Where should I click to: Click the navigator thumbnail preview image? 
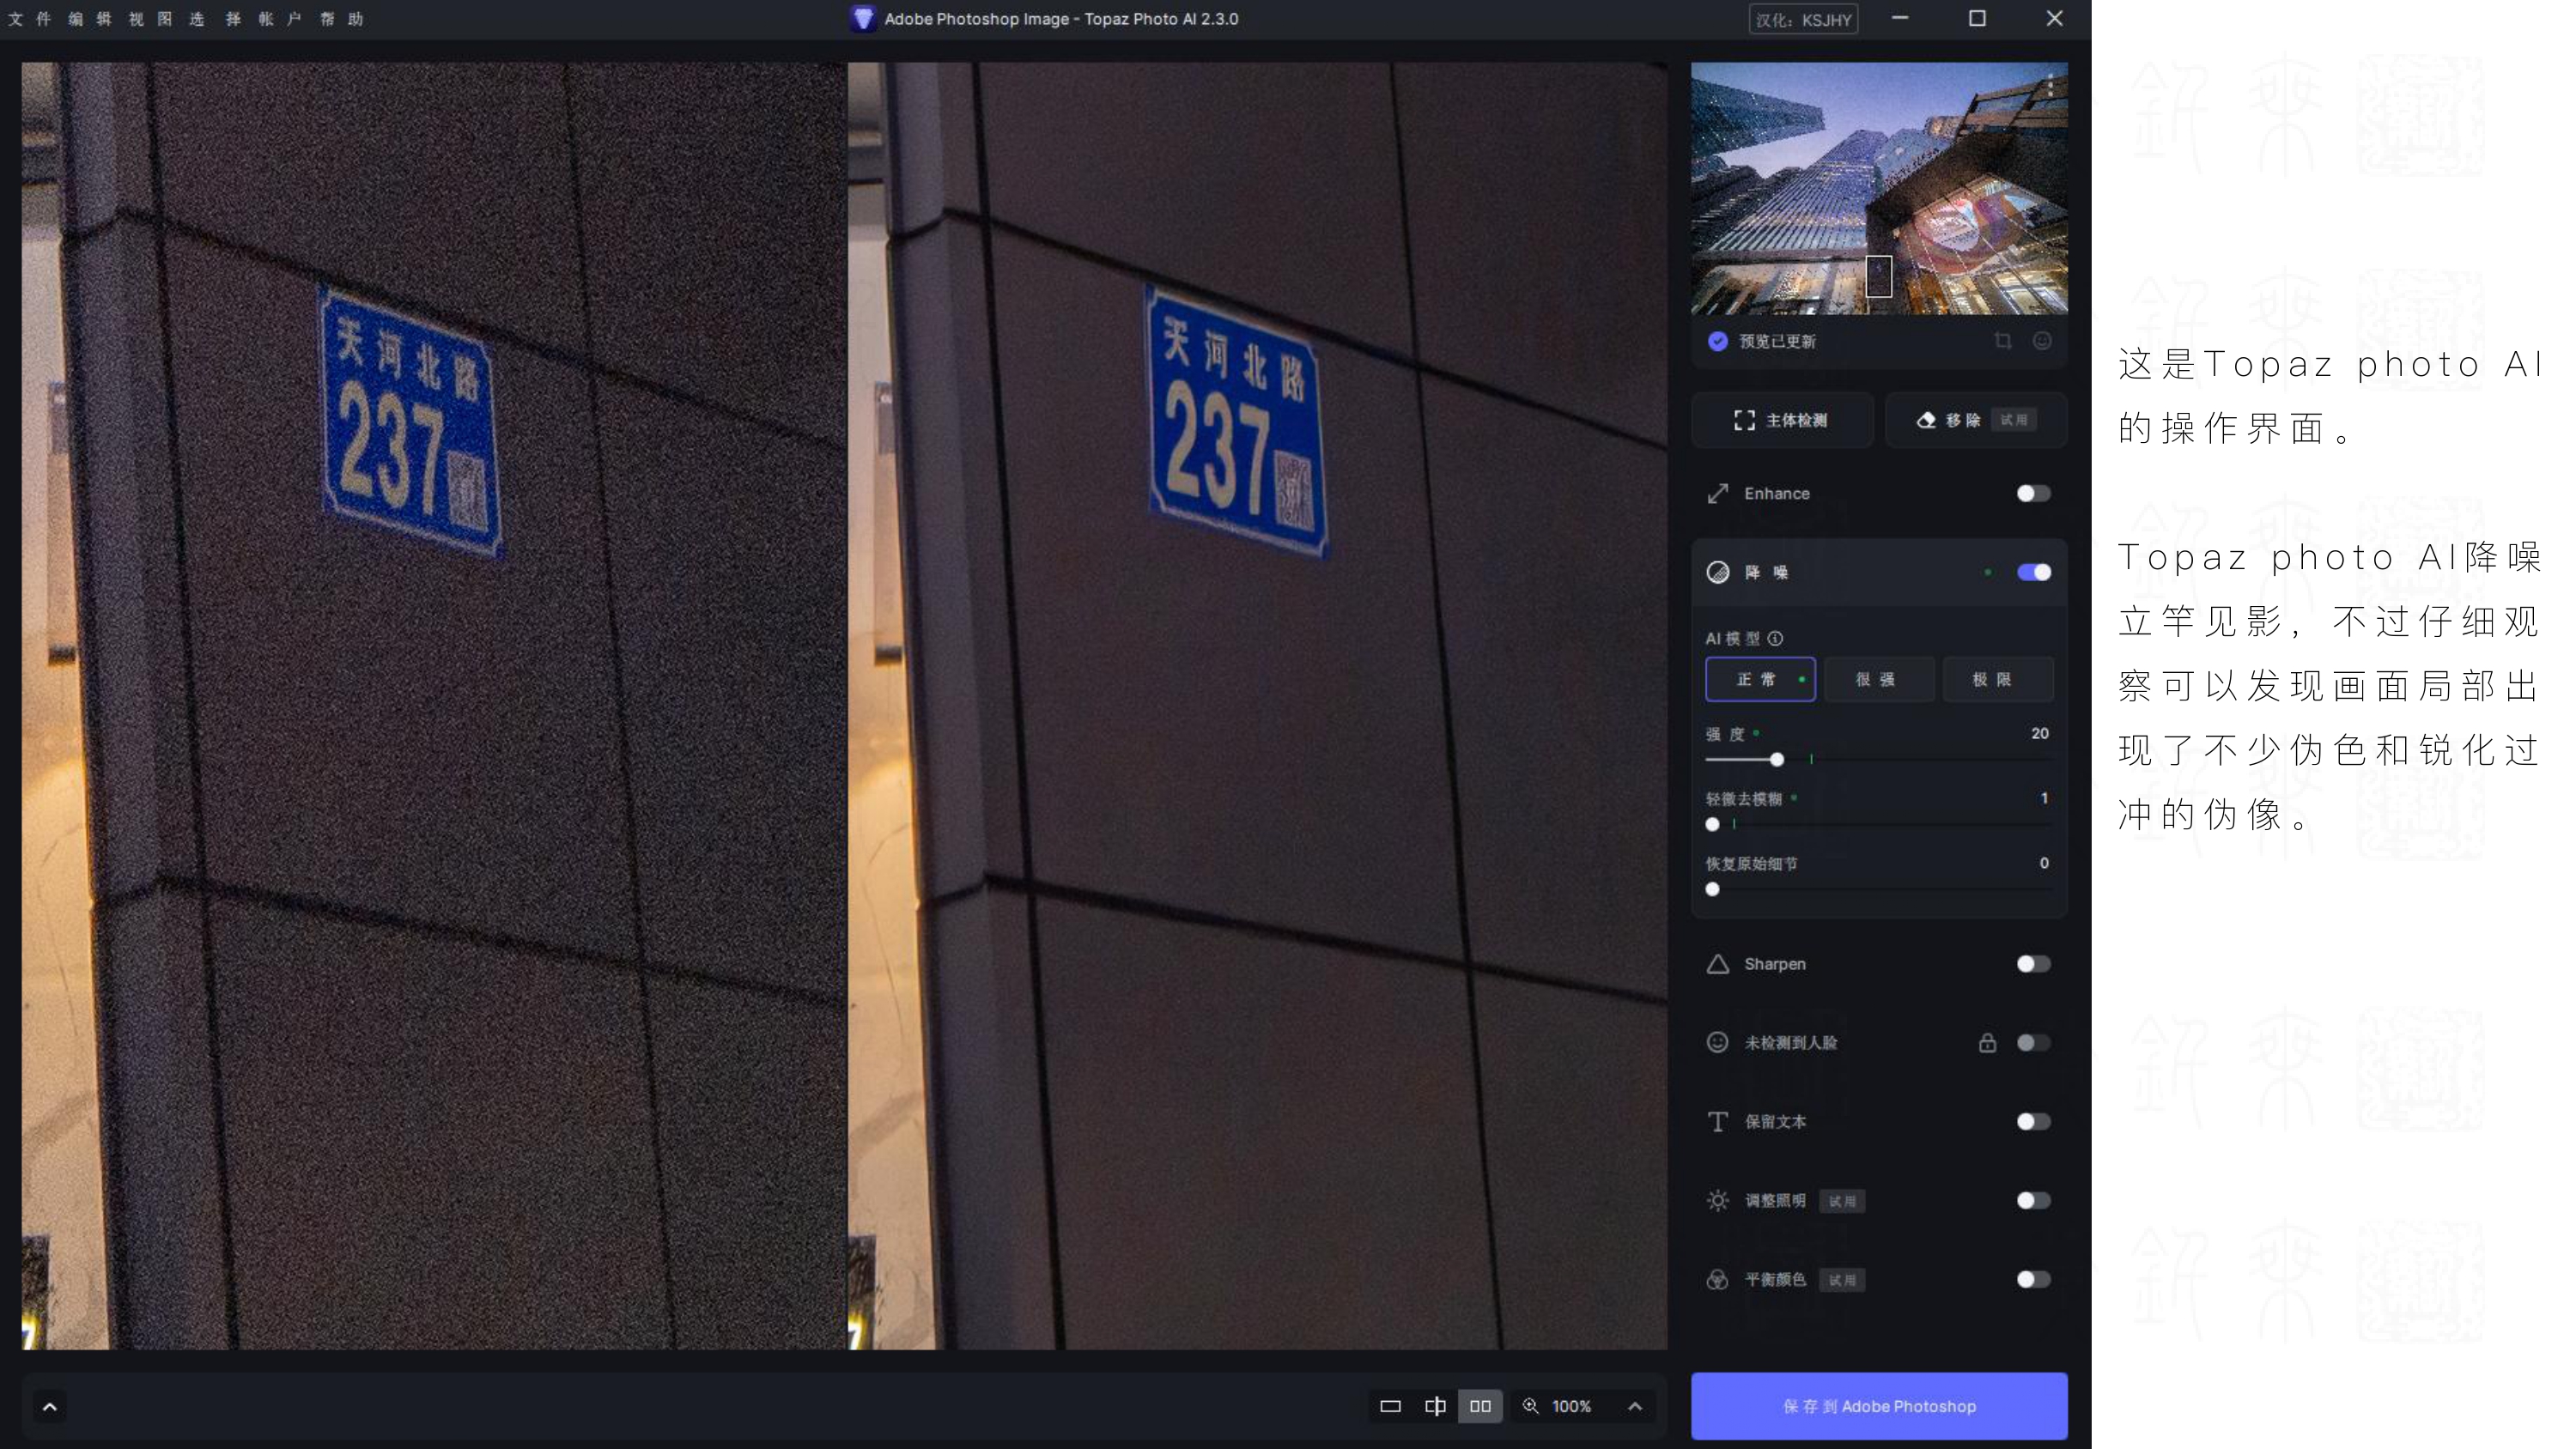(1878, 188)
